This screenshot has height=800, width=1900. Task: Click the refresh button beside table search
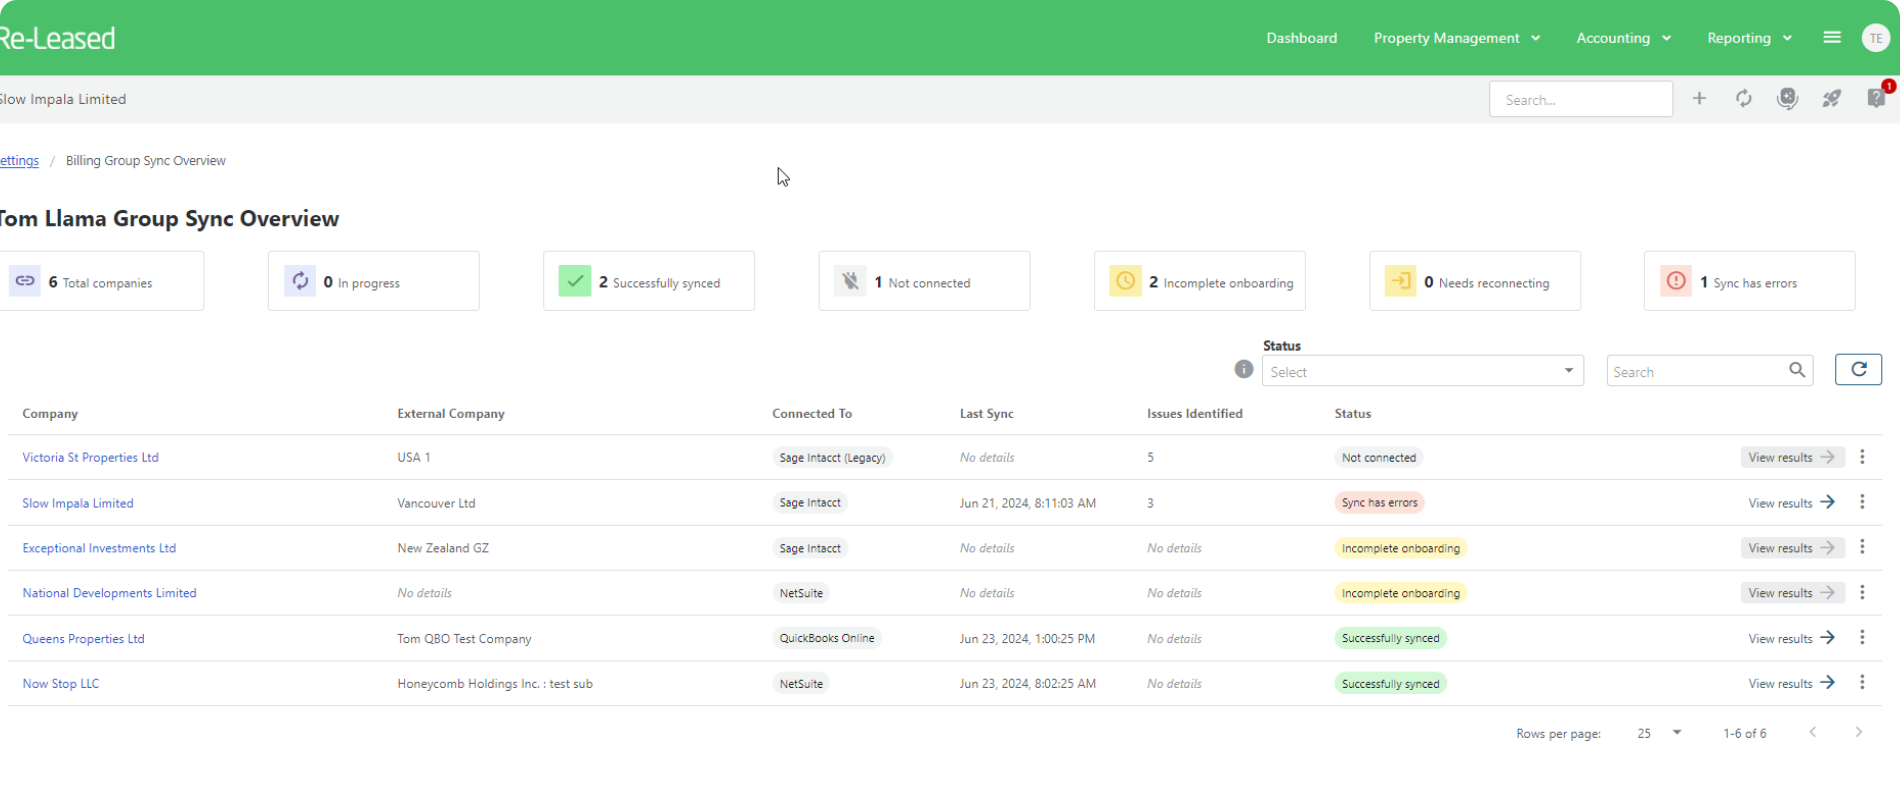coord(1858,370)
